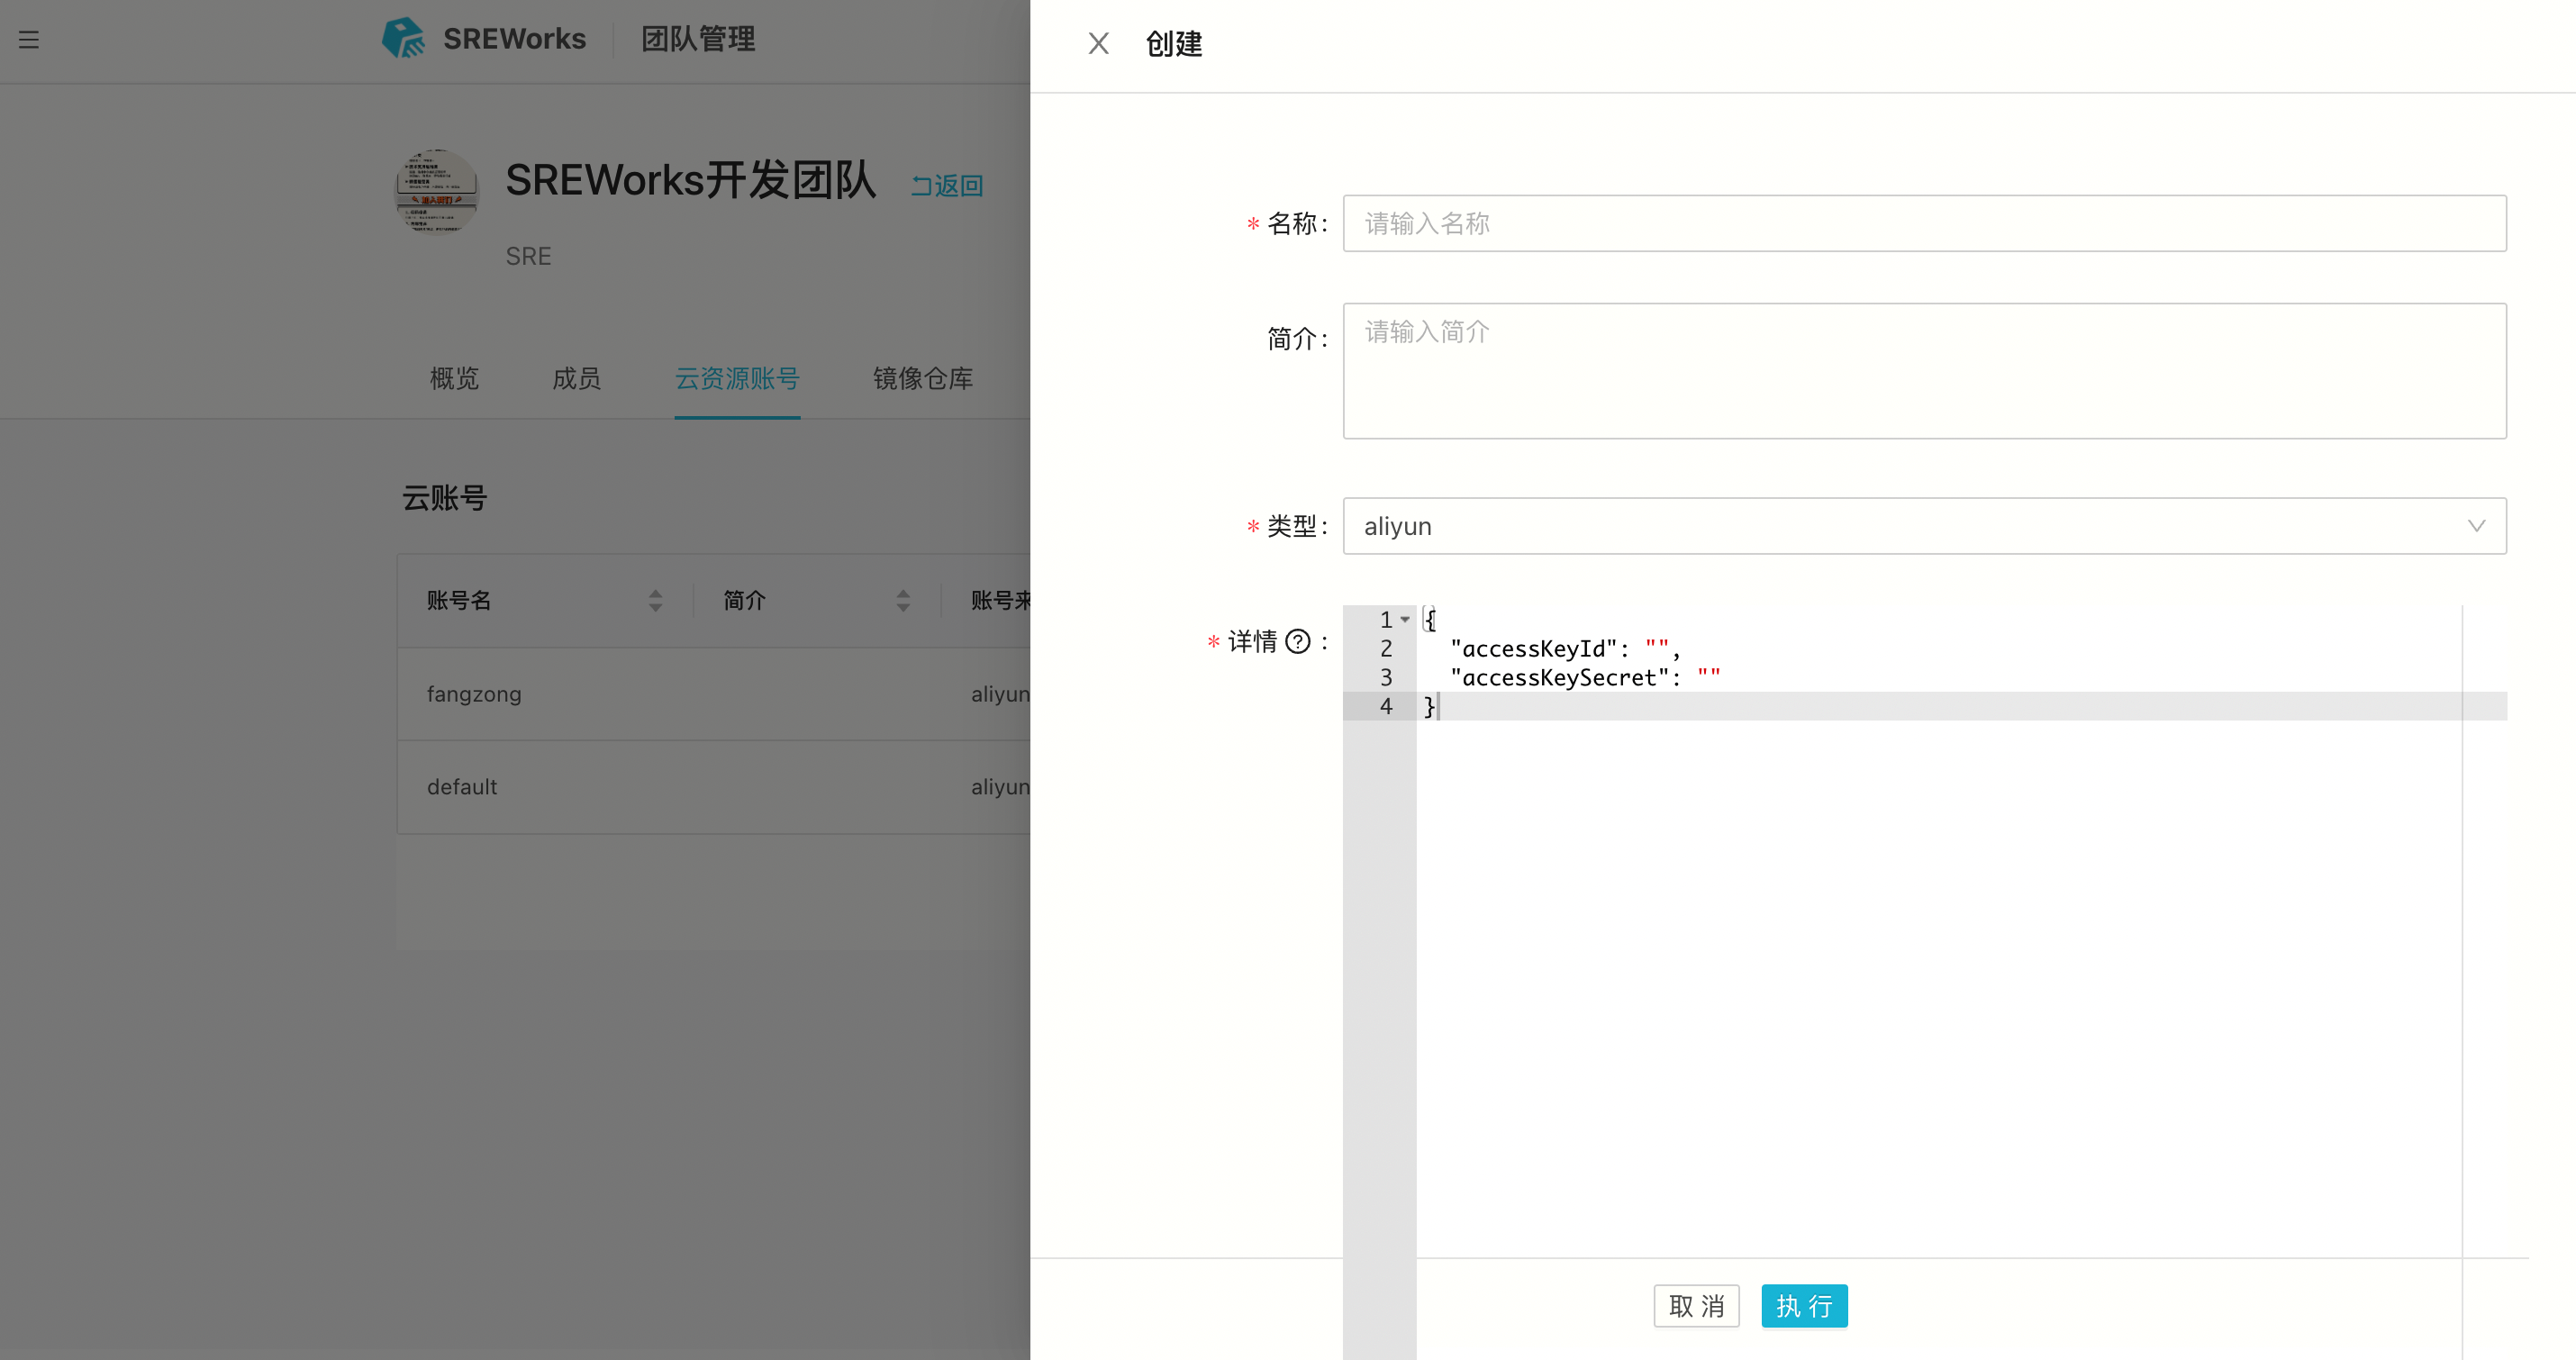The width and height of the screenshot is (2576, 1360).
Task: Click the 返回 back link
Action: [x=946, y=186]
